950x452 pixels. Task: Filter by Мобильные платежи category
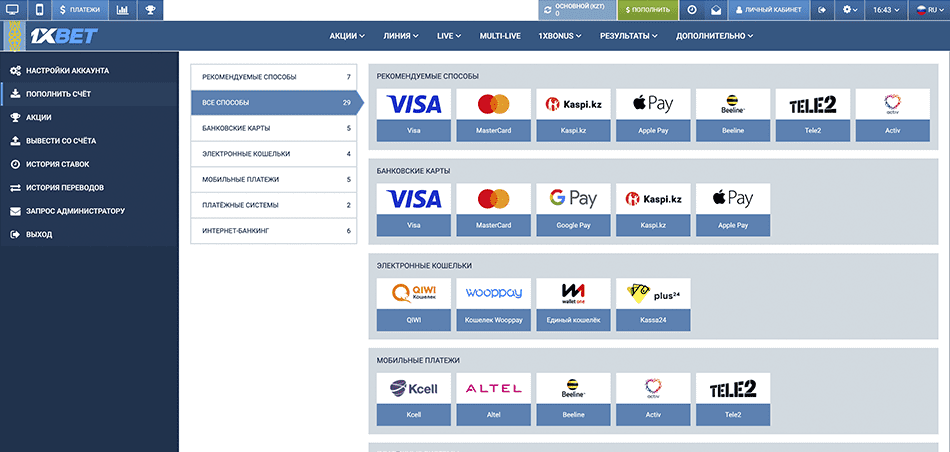(274, 179)
